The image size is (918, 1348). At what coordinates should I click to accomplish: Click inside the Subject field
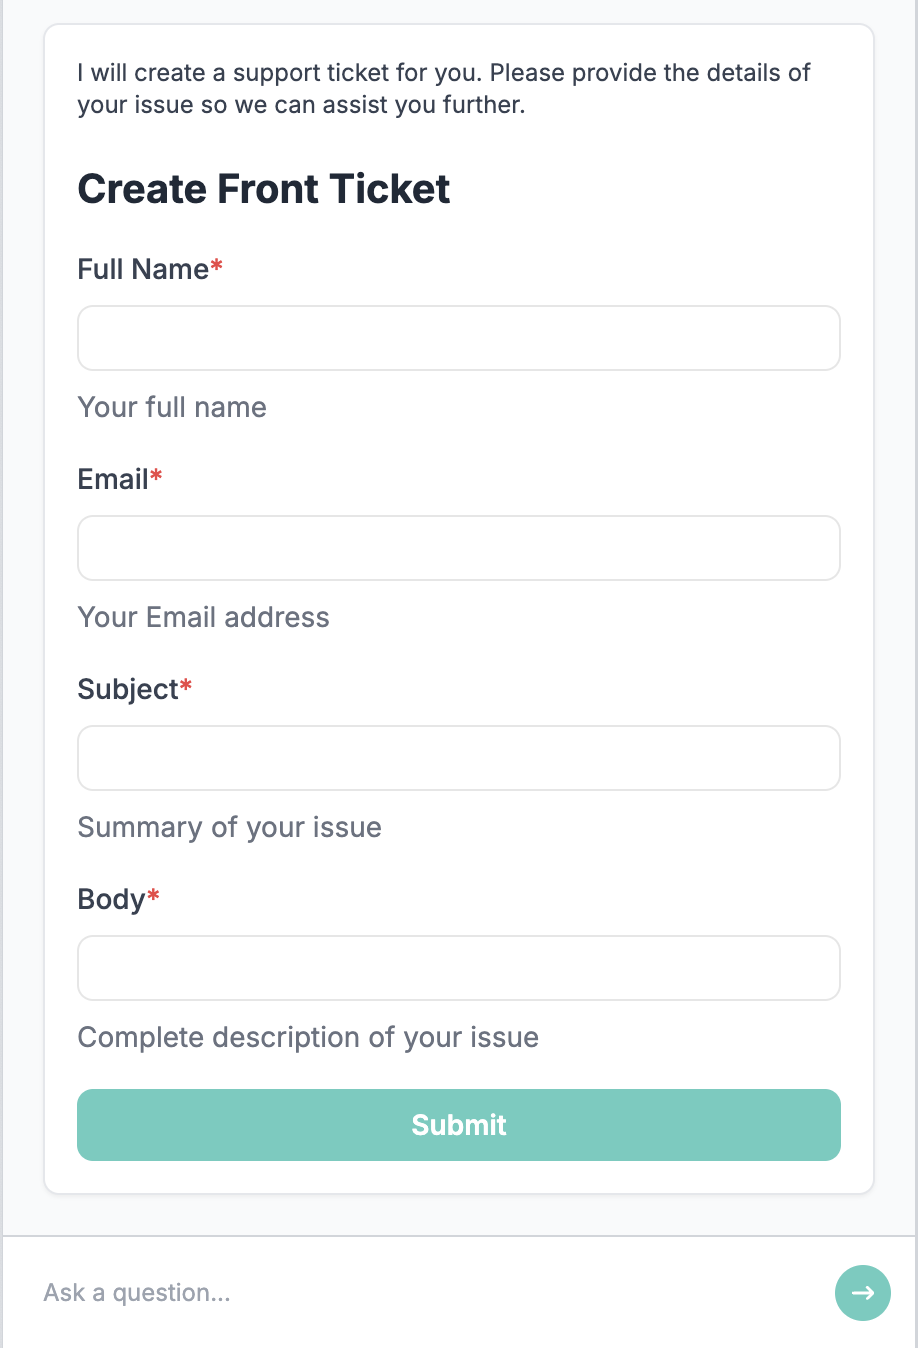click(x=458, y=758)
